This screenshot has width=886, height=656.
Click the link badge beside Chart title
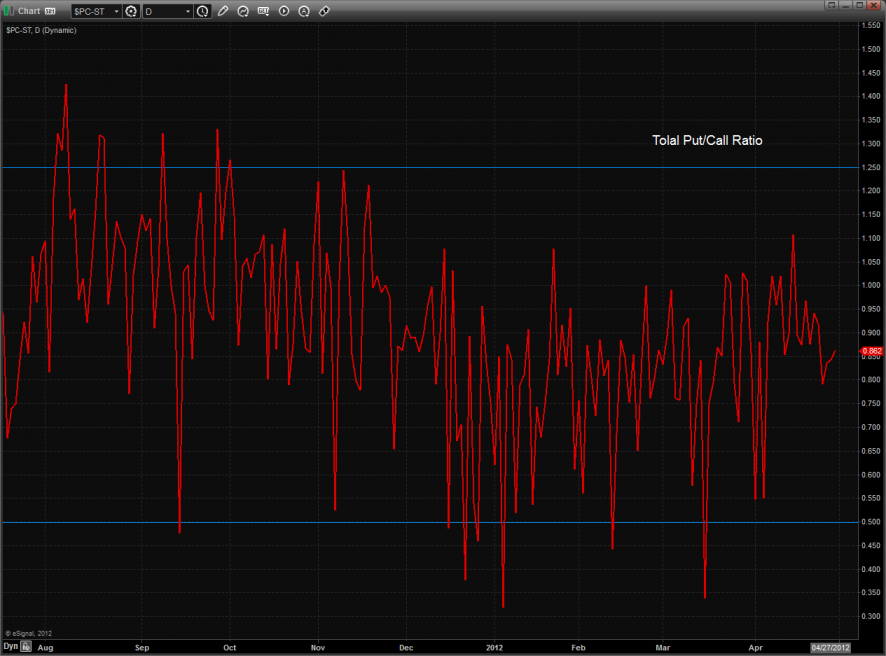[x=50, y=11]
